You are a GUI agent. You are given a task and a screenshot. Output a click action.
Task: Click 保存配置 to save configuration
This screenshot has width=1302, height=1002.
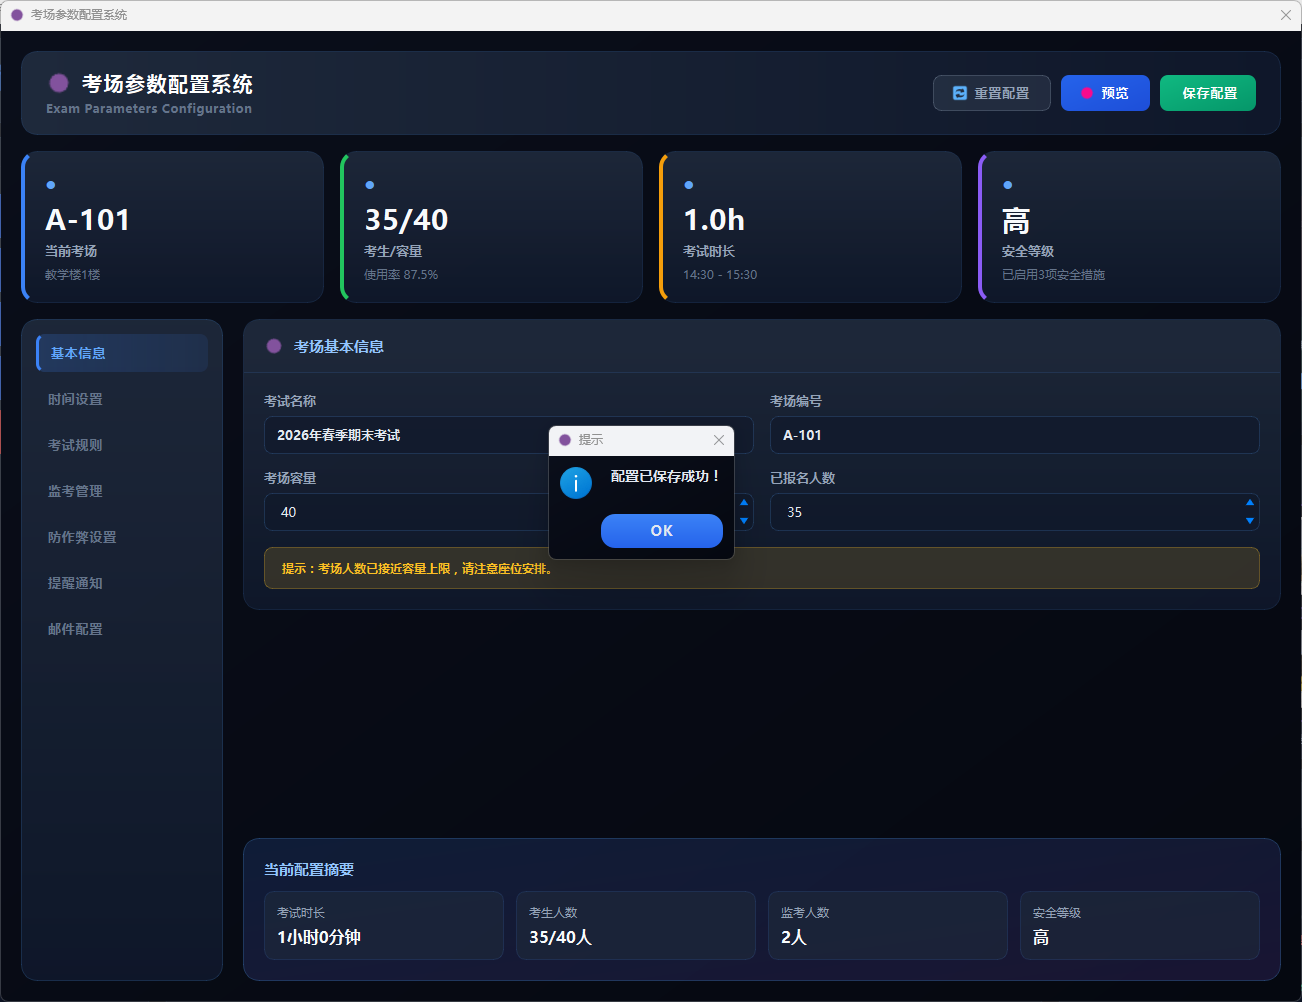(1207, 93)
